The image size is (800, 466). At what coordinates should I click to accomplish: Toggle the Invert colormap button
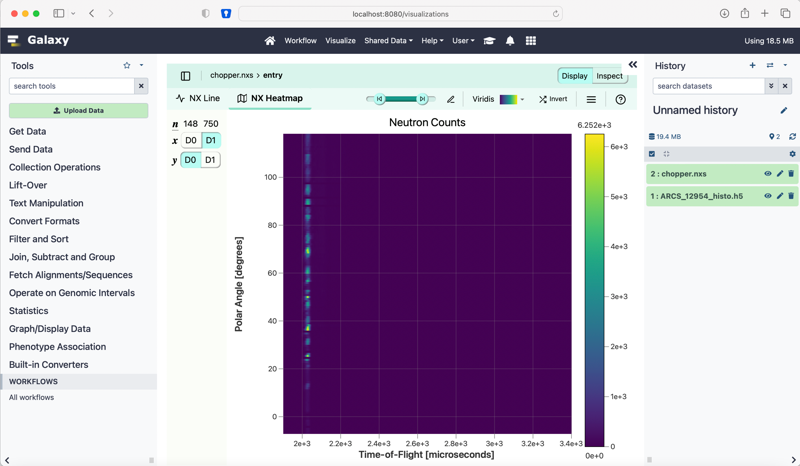coord(553,99)
